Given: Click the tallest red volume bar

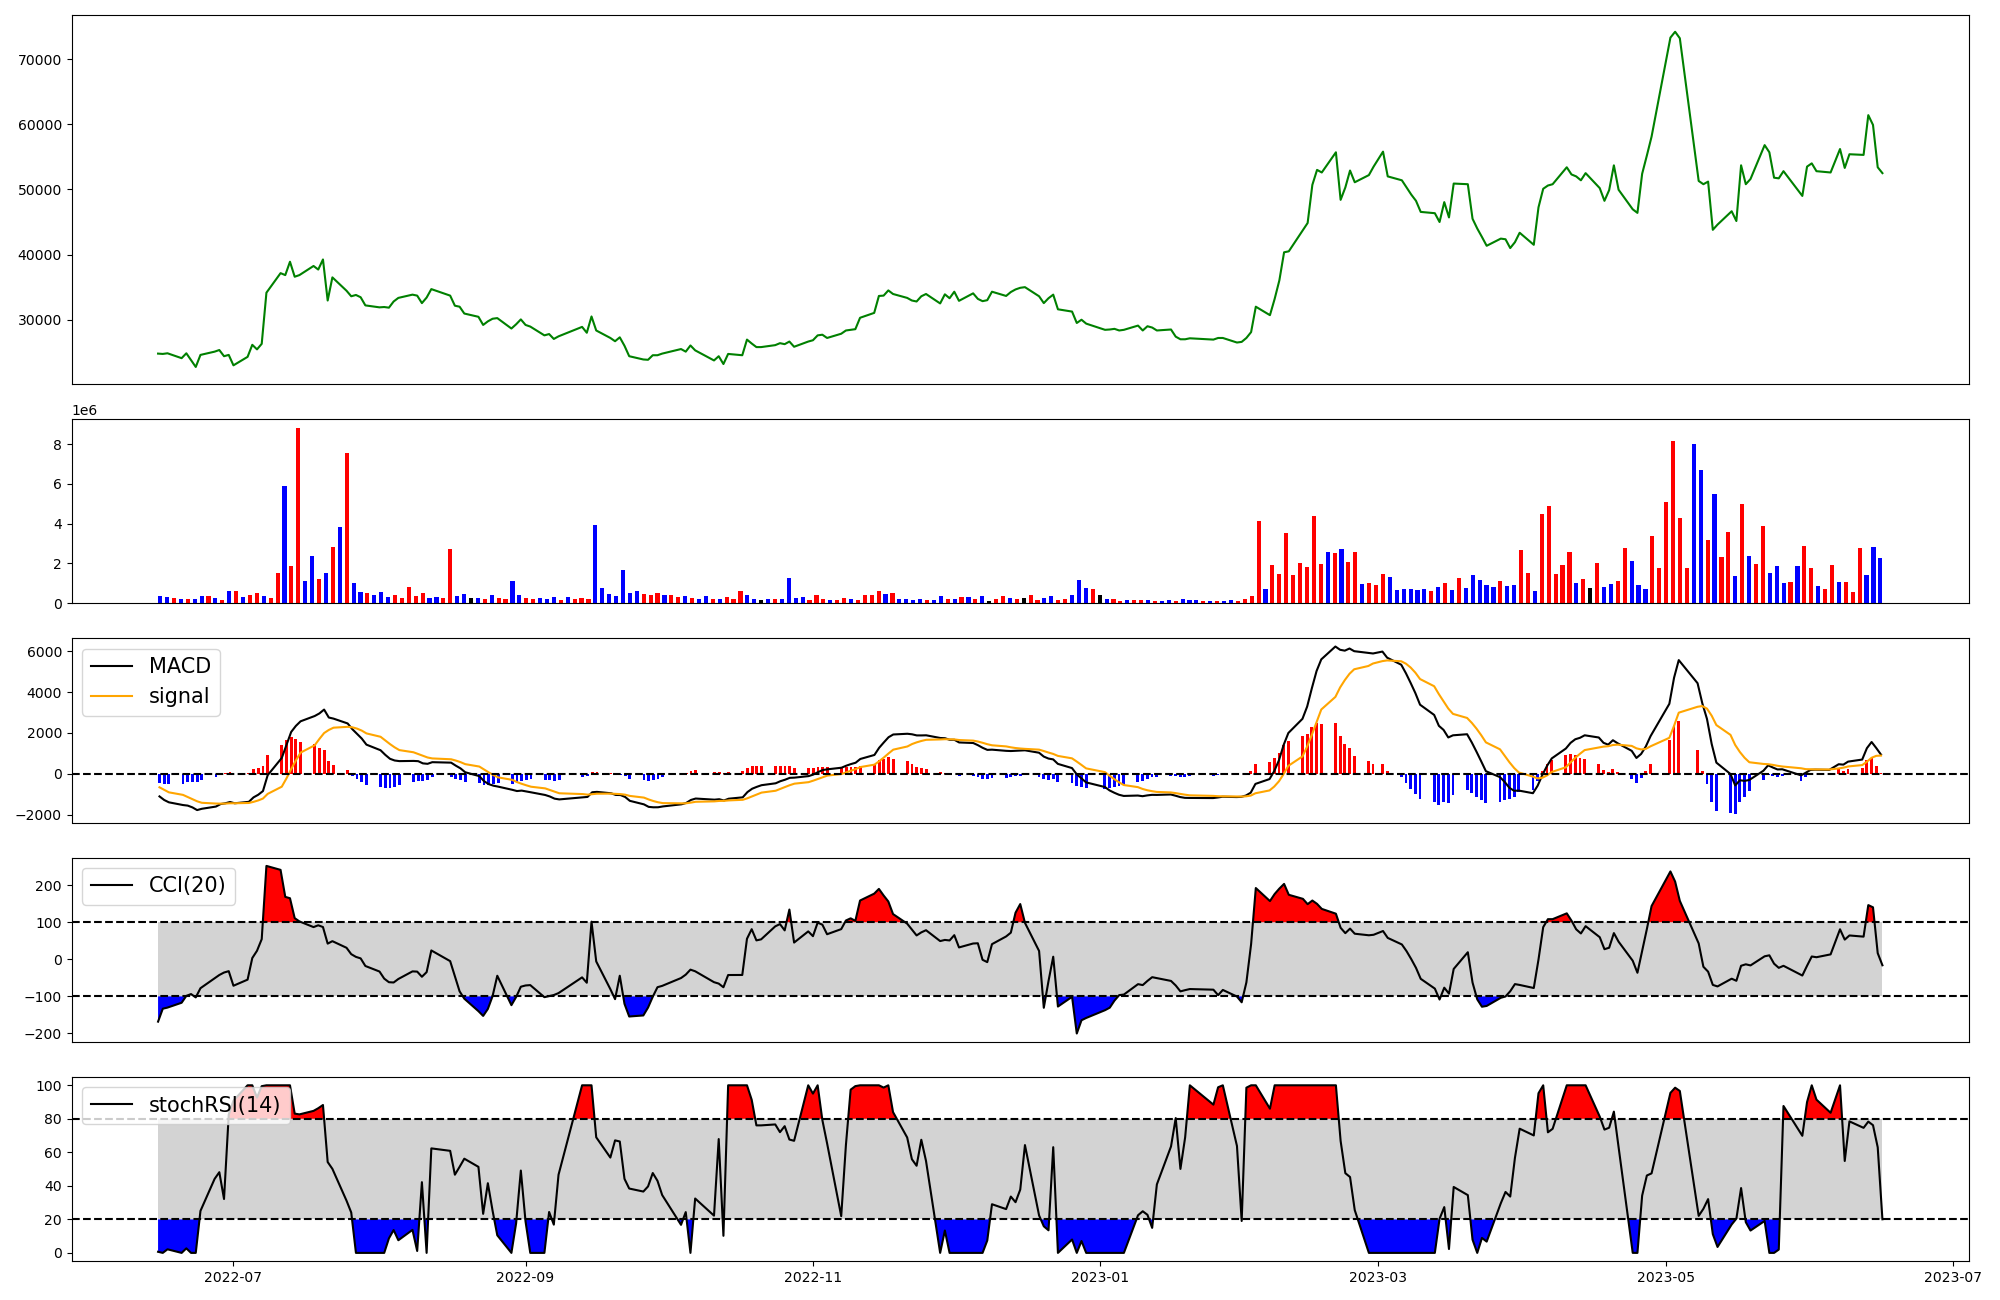Looking at the screenshot, I should pos(298,515).
